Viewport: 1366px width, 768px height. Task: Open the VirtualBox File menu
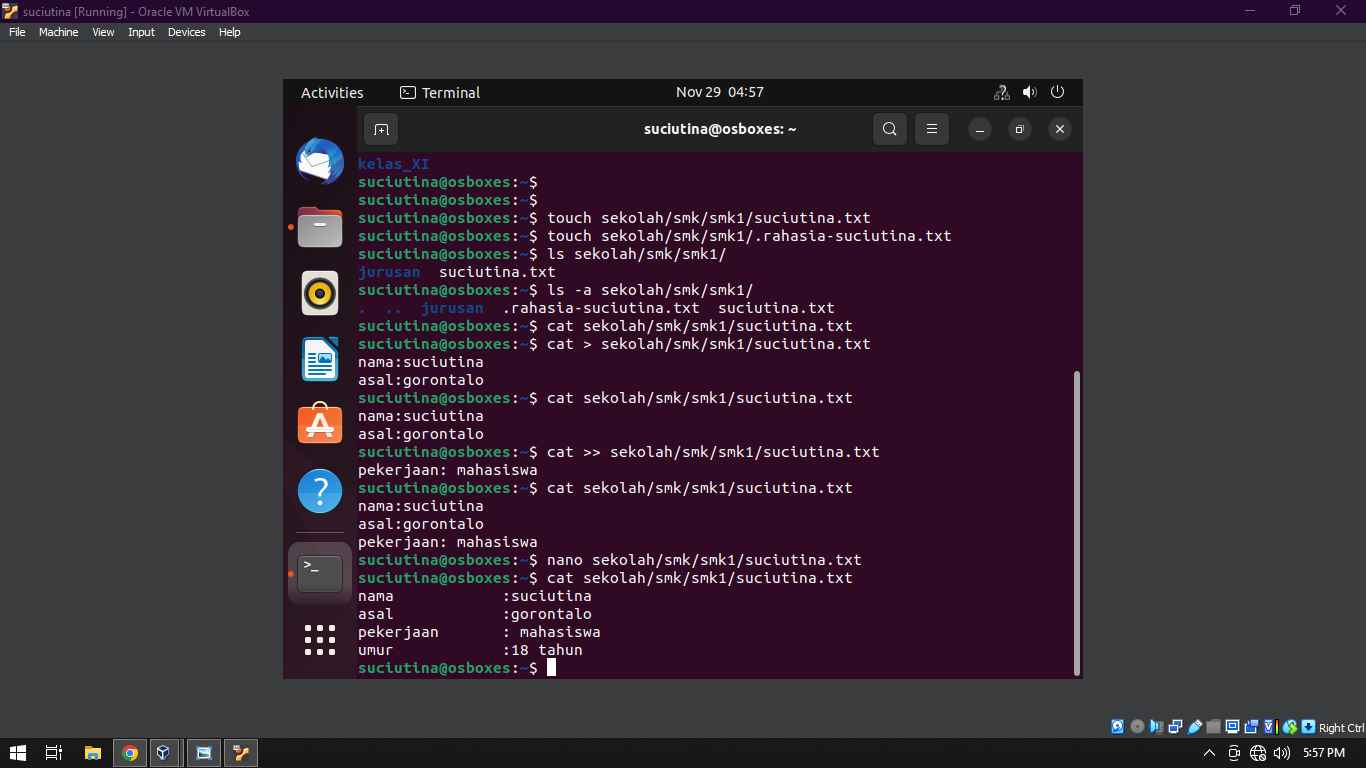(x=17, y=32)
